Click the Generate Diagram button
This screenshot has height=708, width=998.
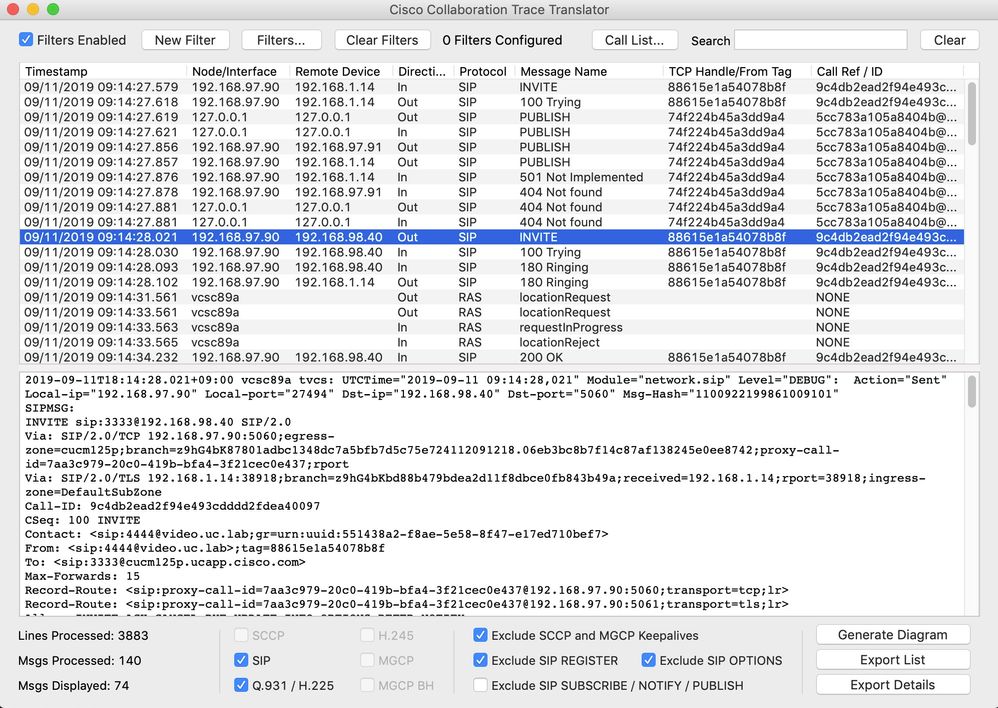click(892, 635)
